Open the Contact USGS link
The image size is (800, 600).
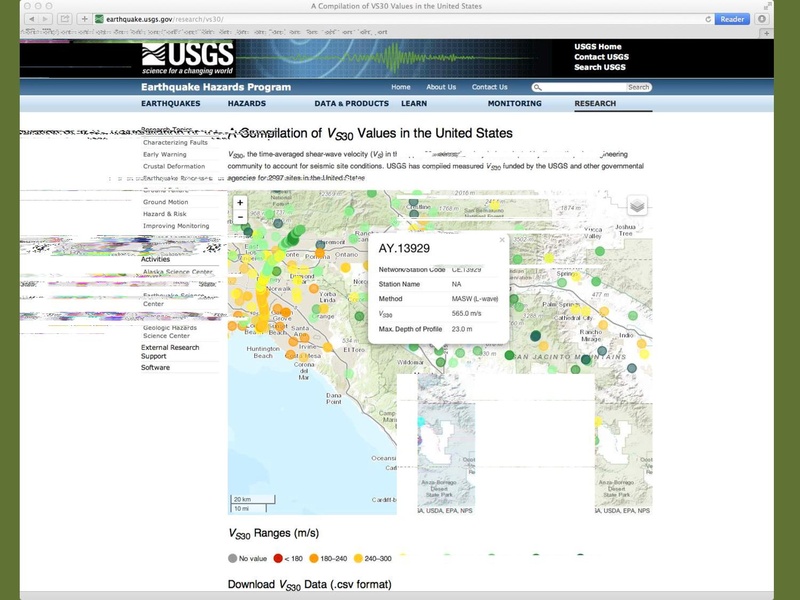pos(600,57)
